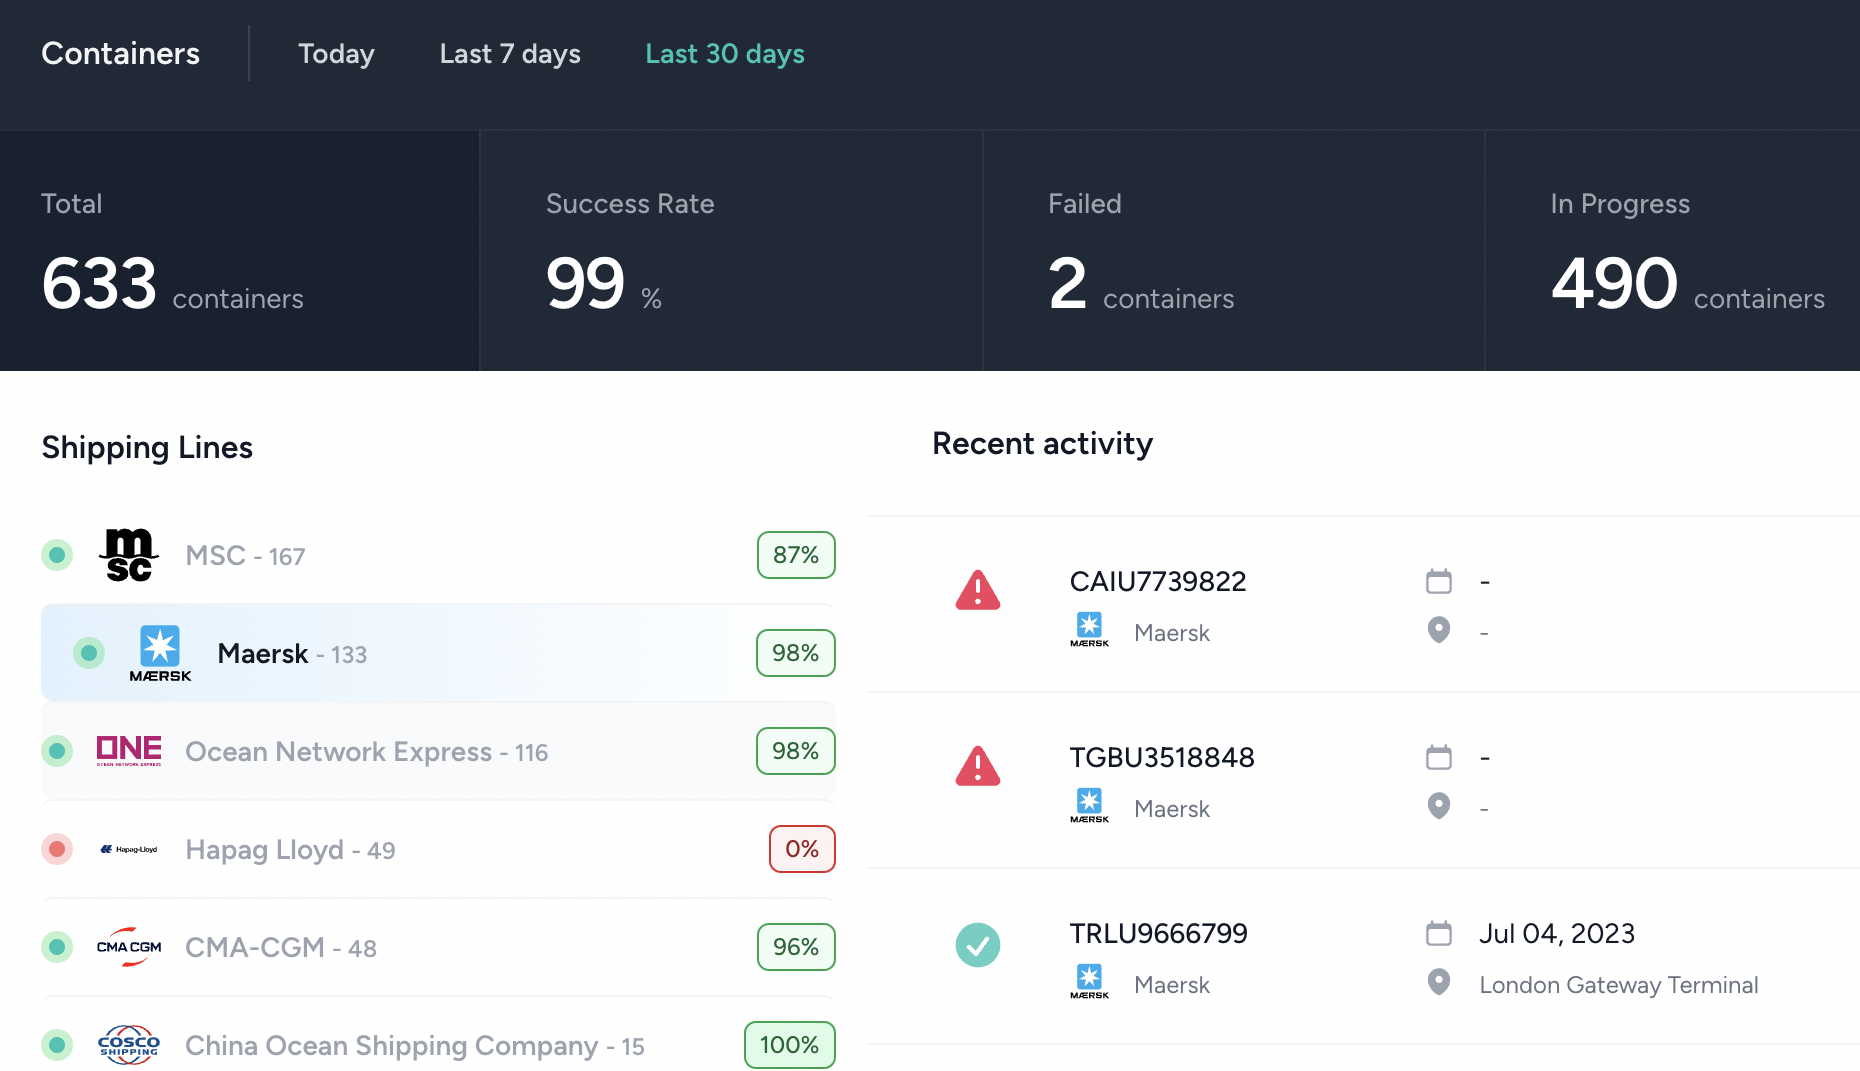Click the 87% success badge for MSC
Image resolution: width=1860 pixels, height=1071 pixels.
click(x=795, y=555)
